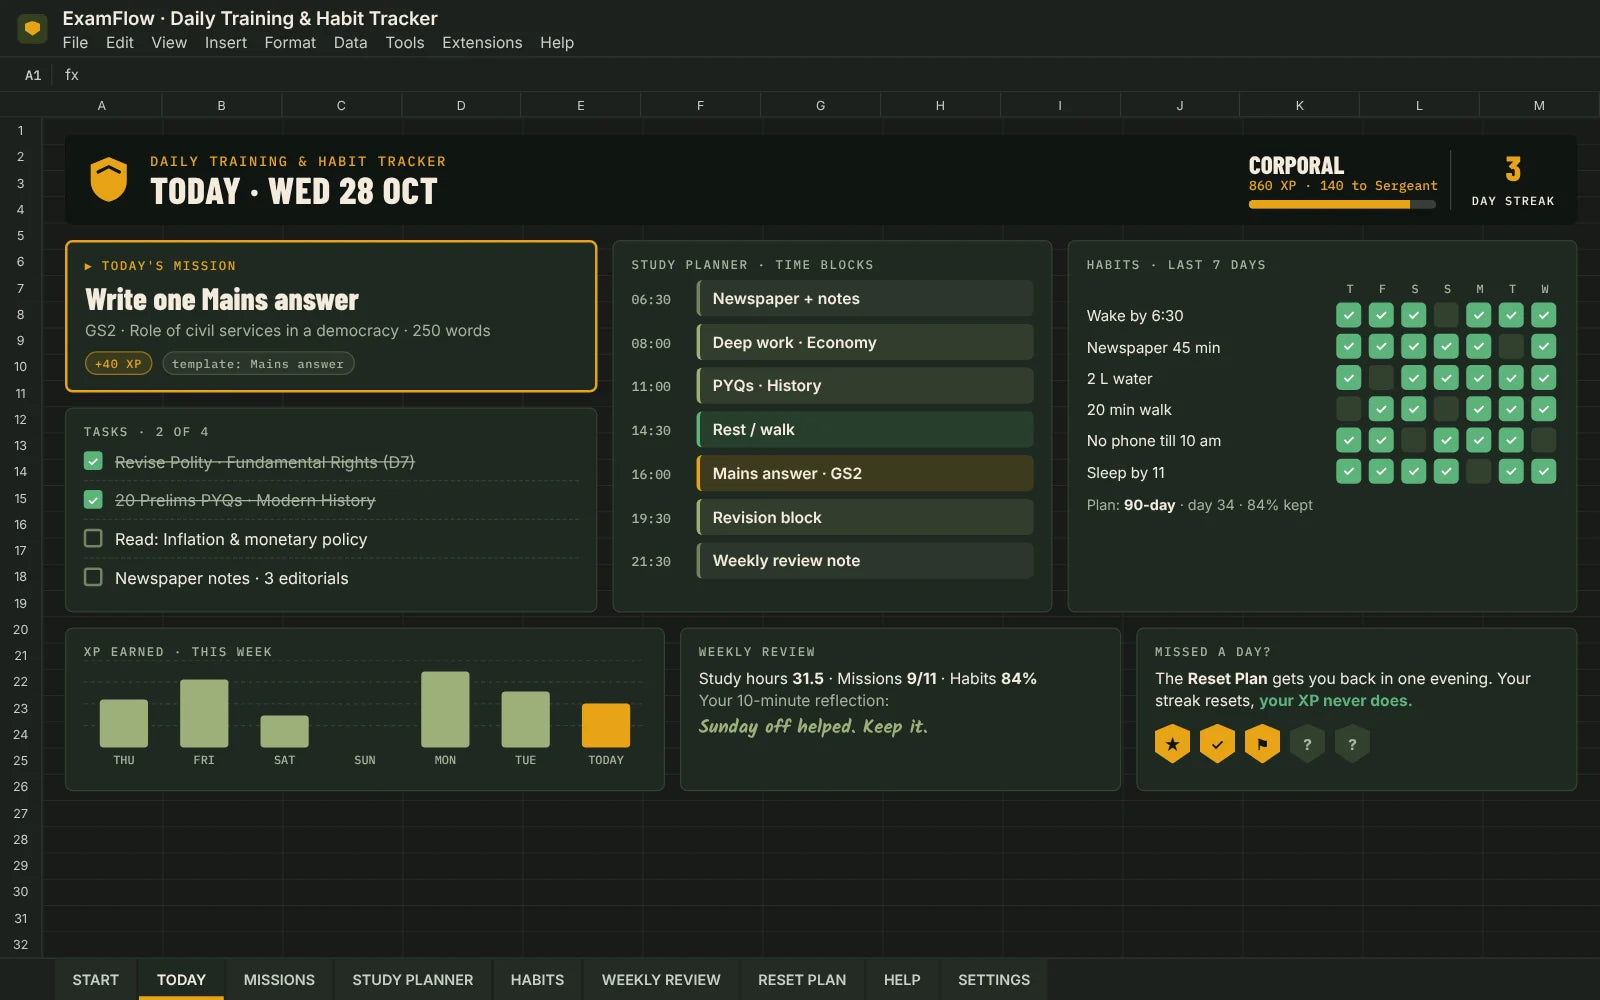Select the flag badge hexagon
The height and width of the screenshot is (1000, 1600).
1262,744
